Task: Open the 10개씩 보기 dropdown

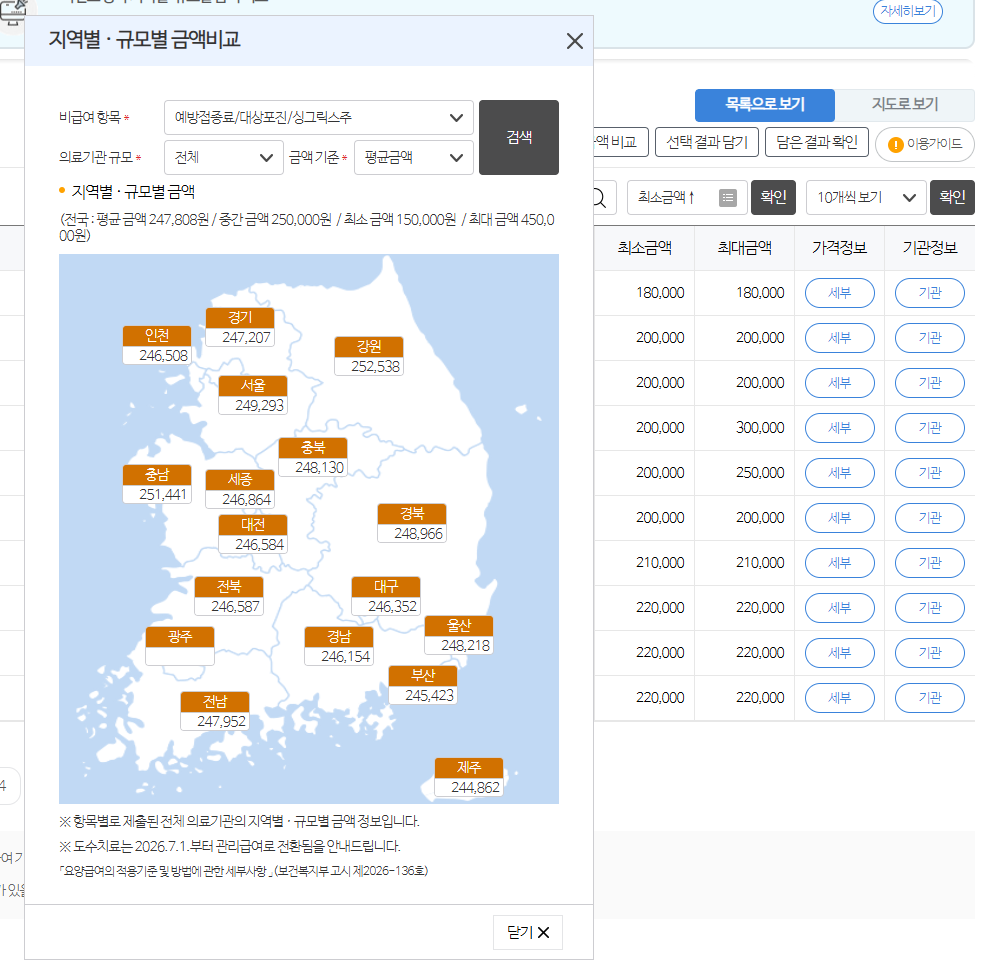Action: (x=866, y=197)
